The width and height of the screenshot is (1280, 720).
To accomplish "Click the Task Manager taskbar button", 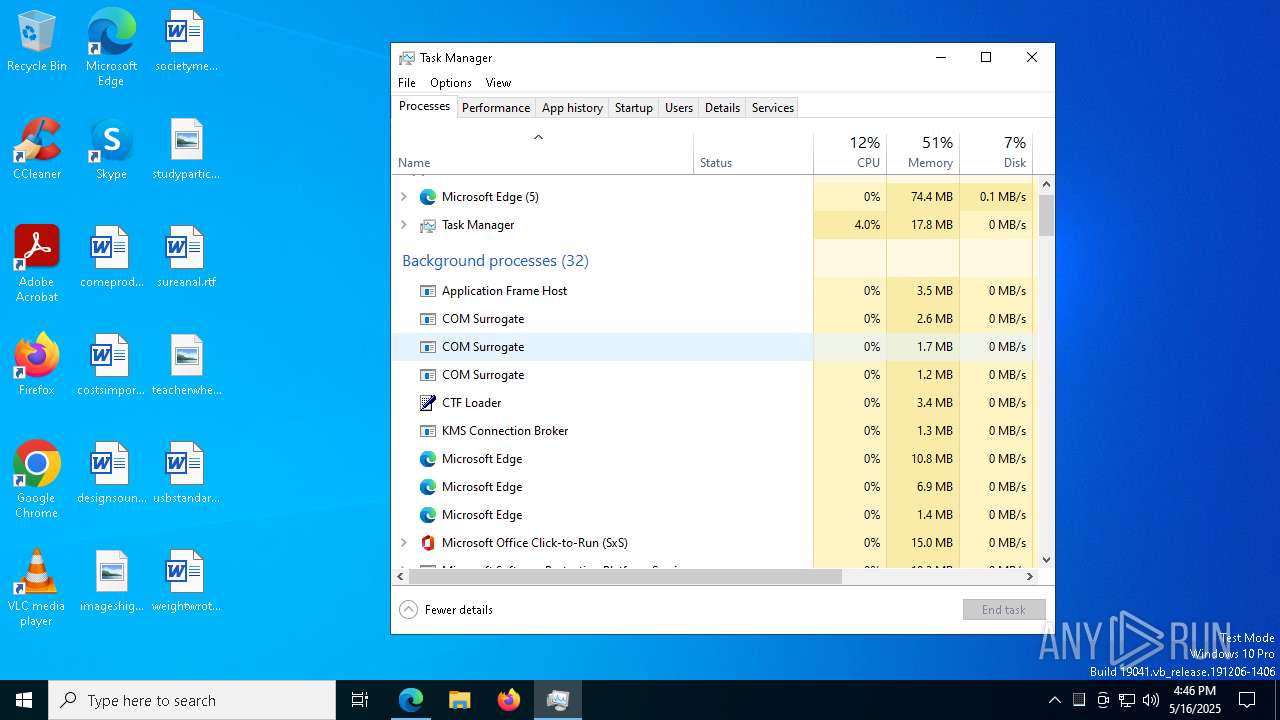I will (x=558, y=700).
